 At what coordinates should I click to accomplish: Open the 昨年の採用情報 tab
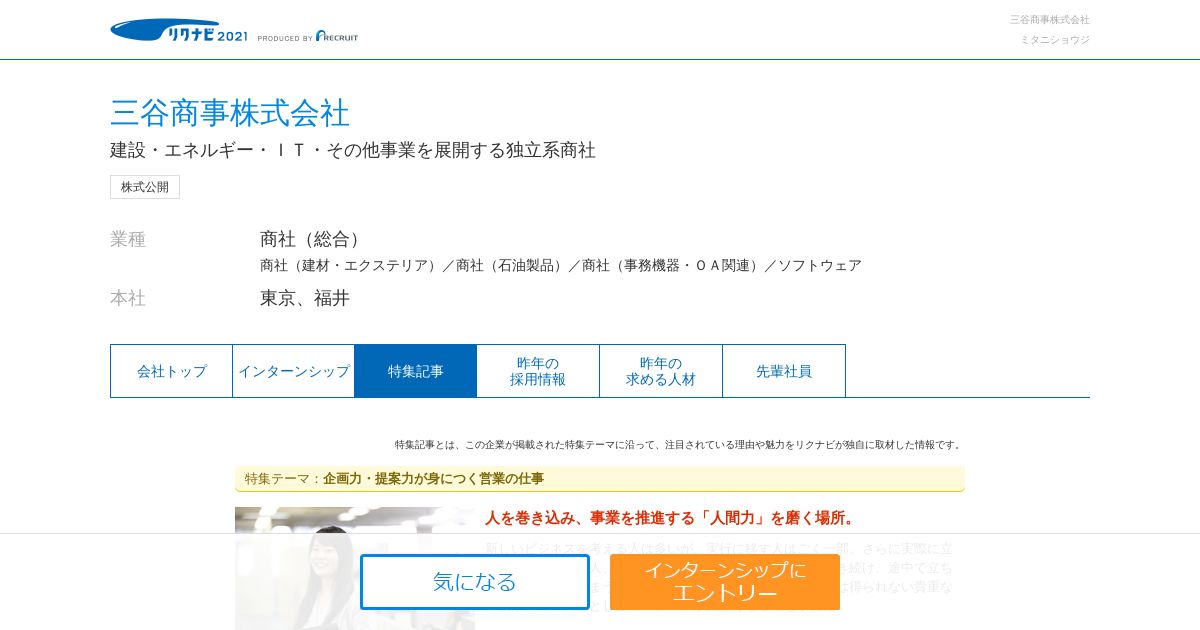(x=538, y=371)
